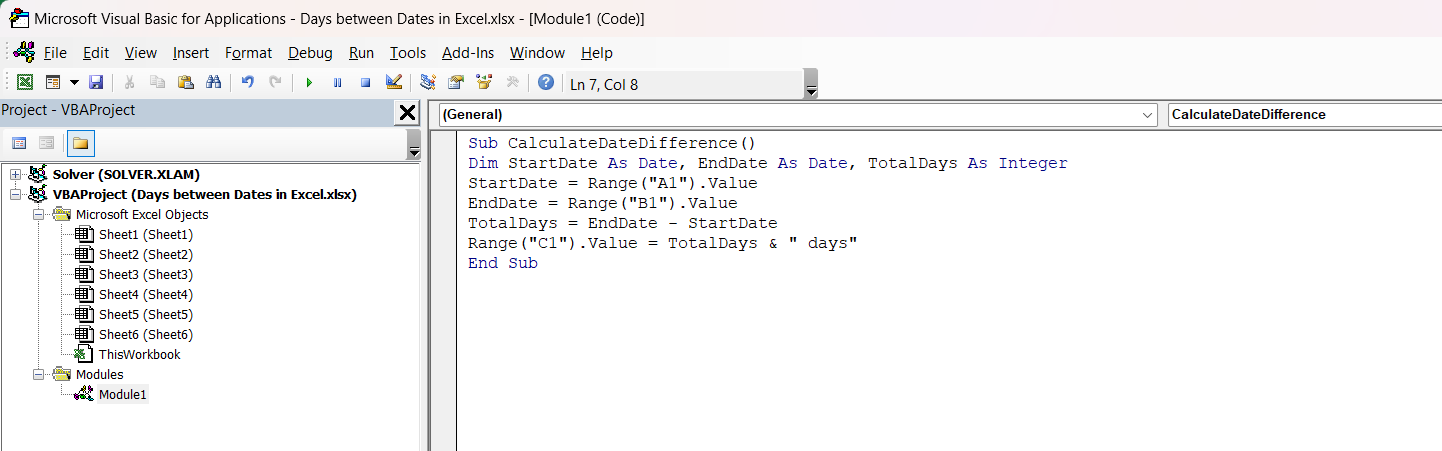1442x451 pixels.
Task: Open the Format menu
Action: click(248, 53)
